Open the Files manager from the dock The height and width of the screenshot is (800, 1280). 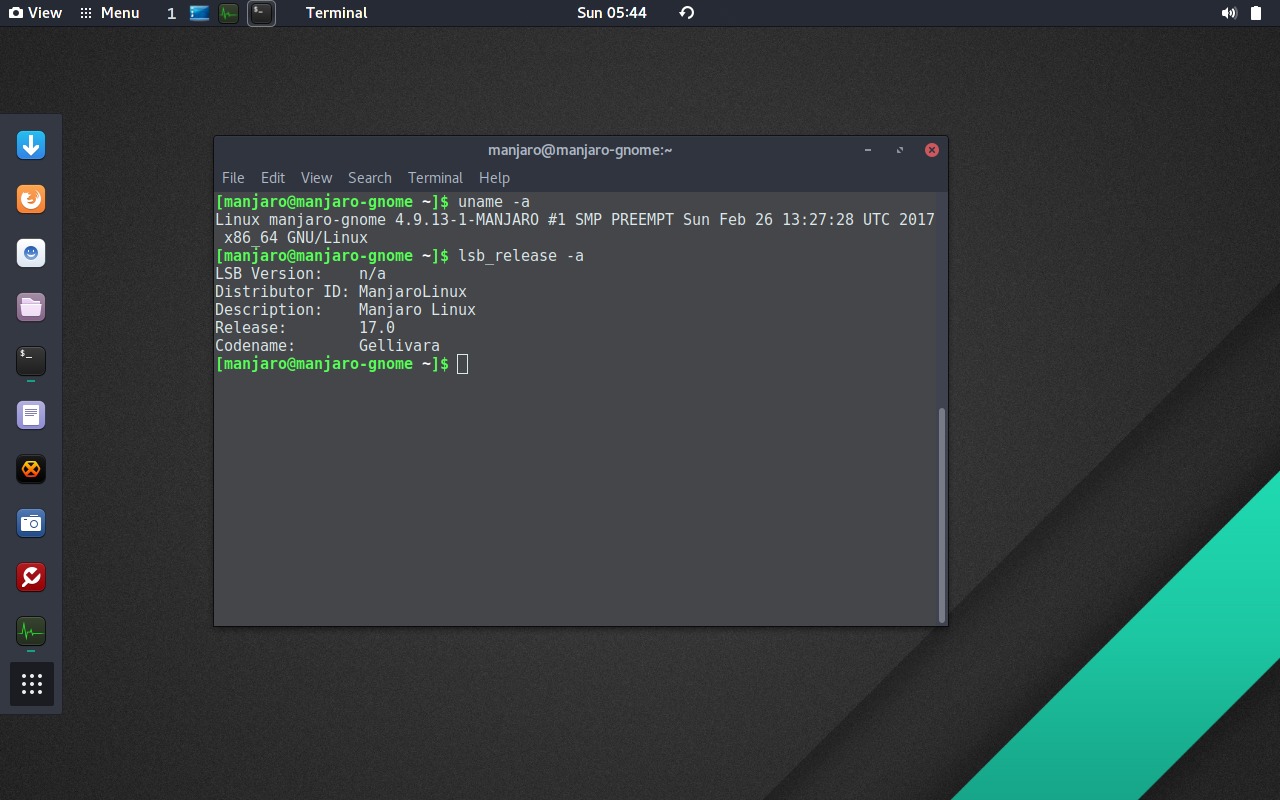[30, 307]
